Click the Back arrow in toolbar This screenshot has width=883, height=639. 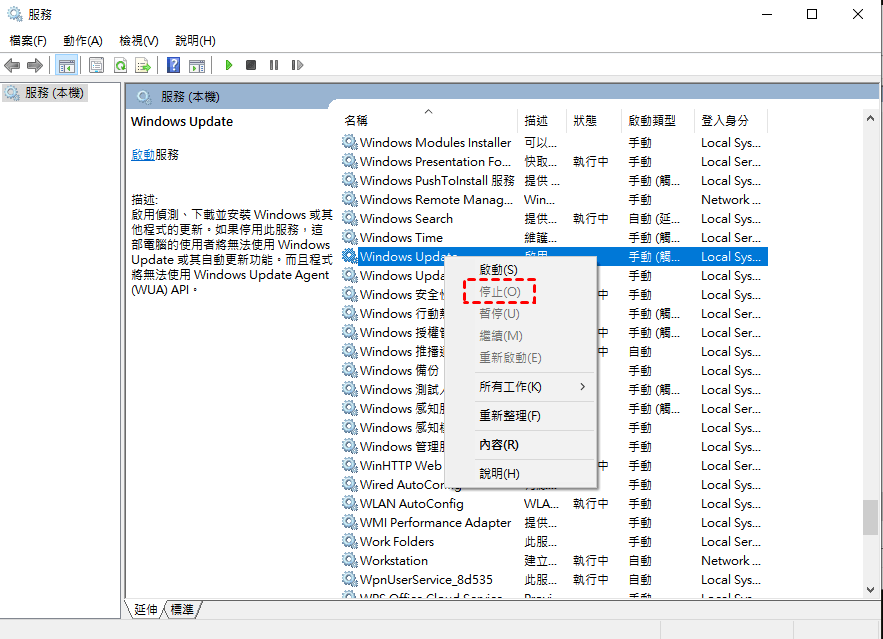(x=12, y=65)
